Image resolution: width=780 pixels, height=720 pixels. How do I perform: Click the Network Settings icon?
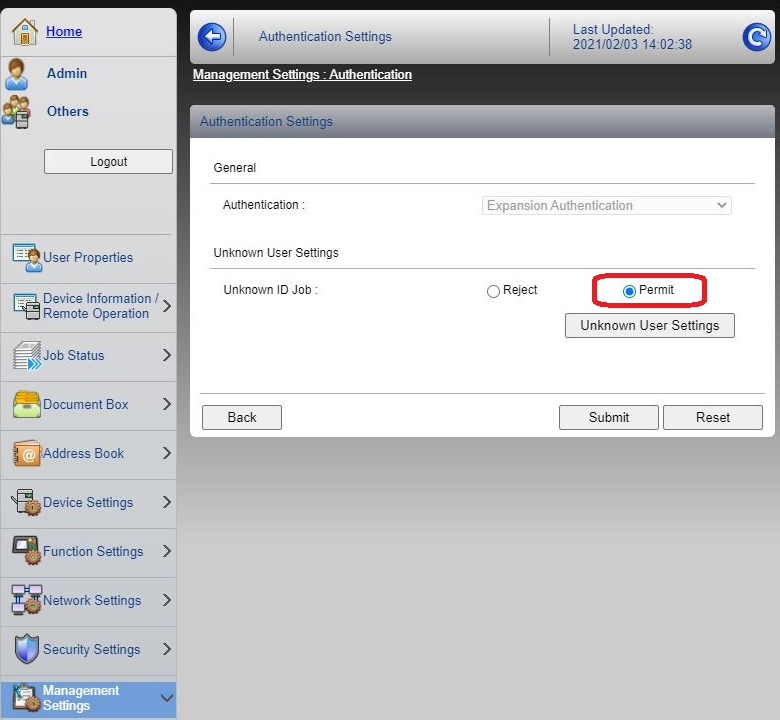(x=26, y=600)
